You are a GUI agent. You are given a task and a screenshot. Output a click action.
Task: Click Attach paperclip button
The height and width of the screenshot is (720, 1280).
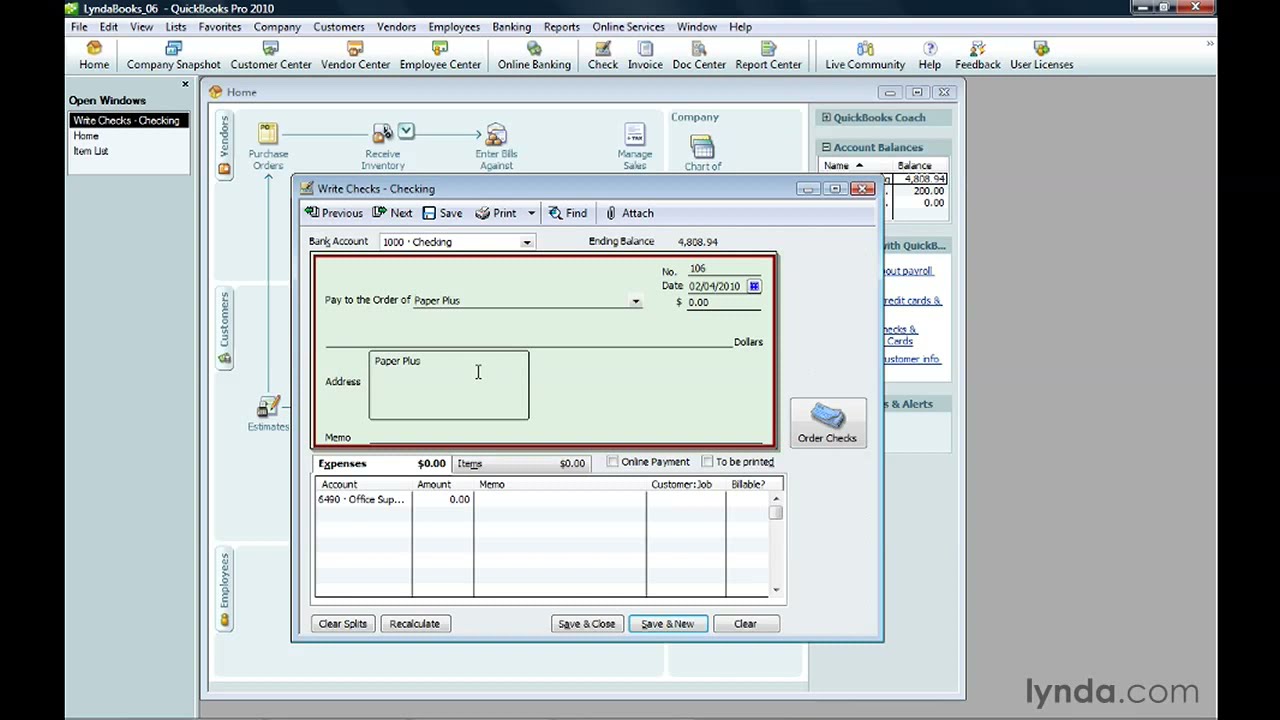(x=630, y=213)
